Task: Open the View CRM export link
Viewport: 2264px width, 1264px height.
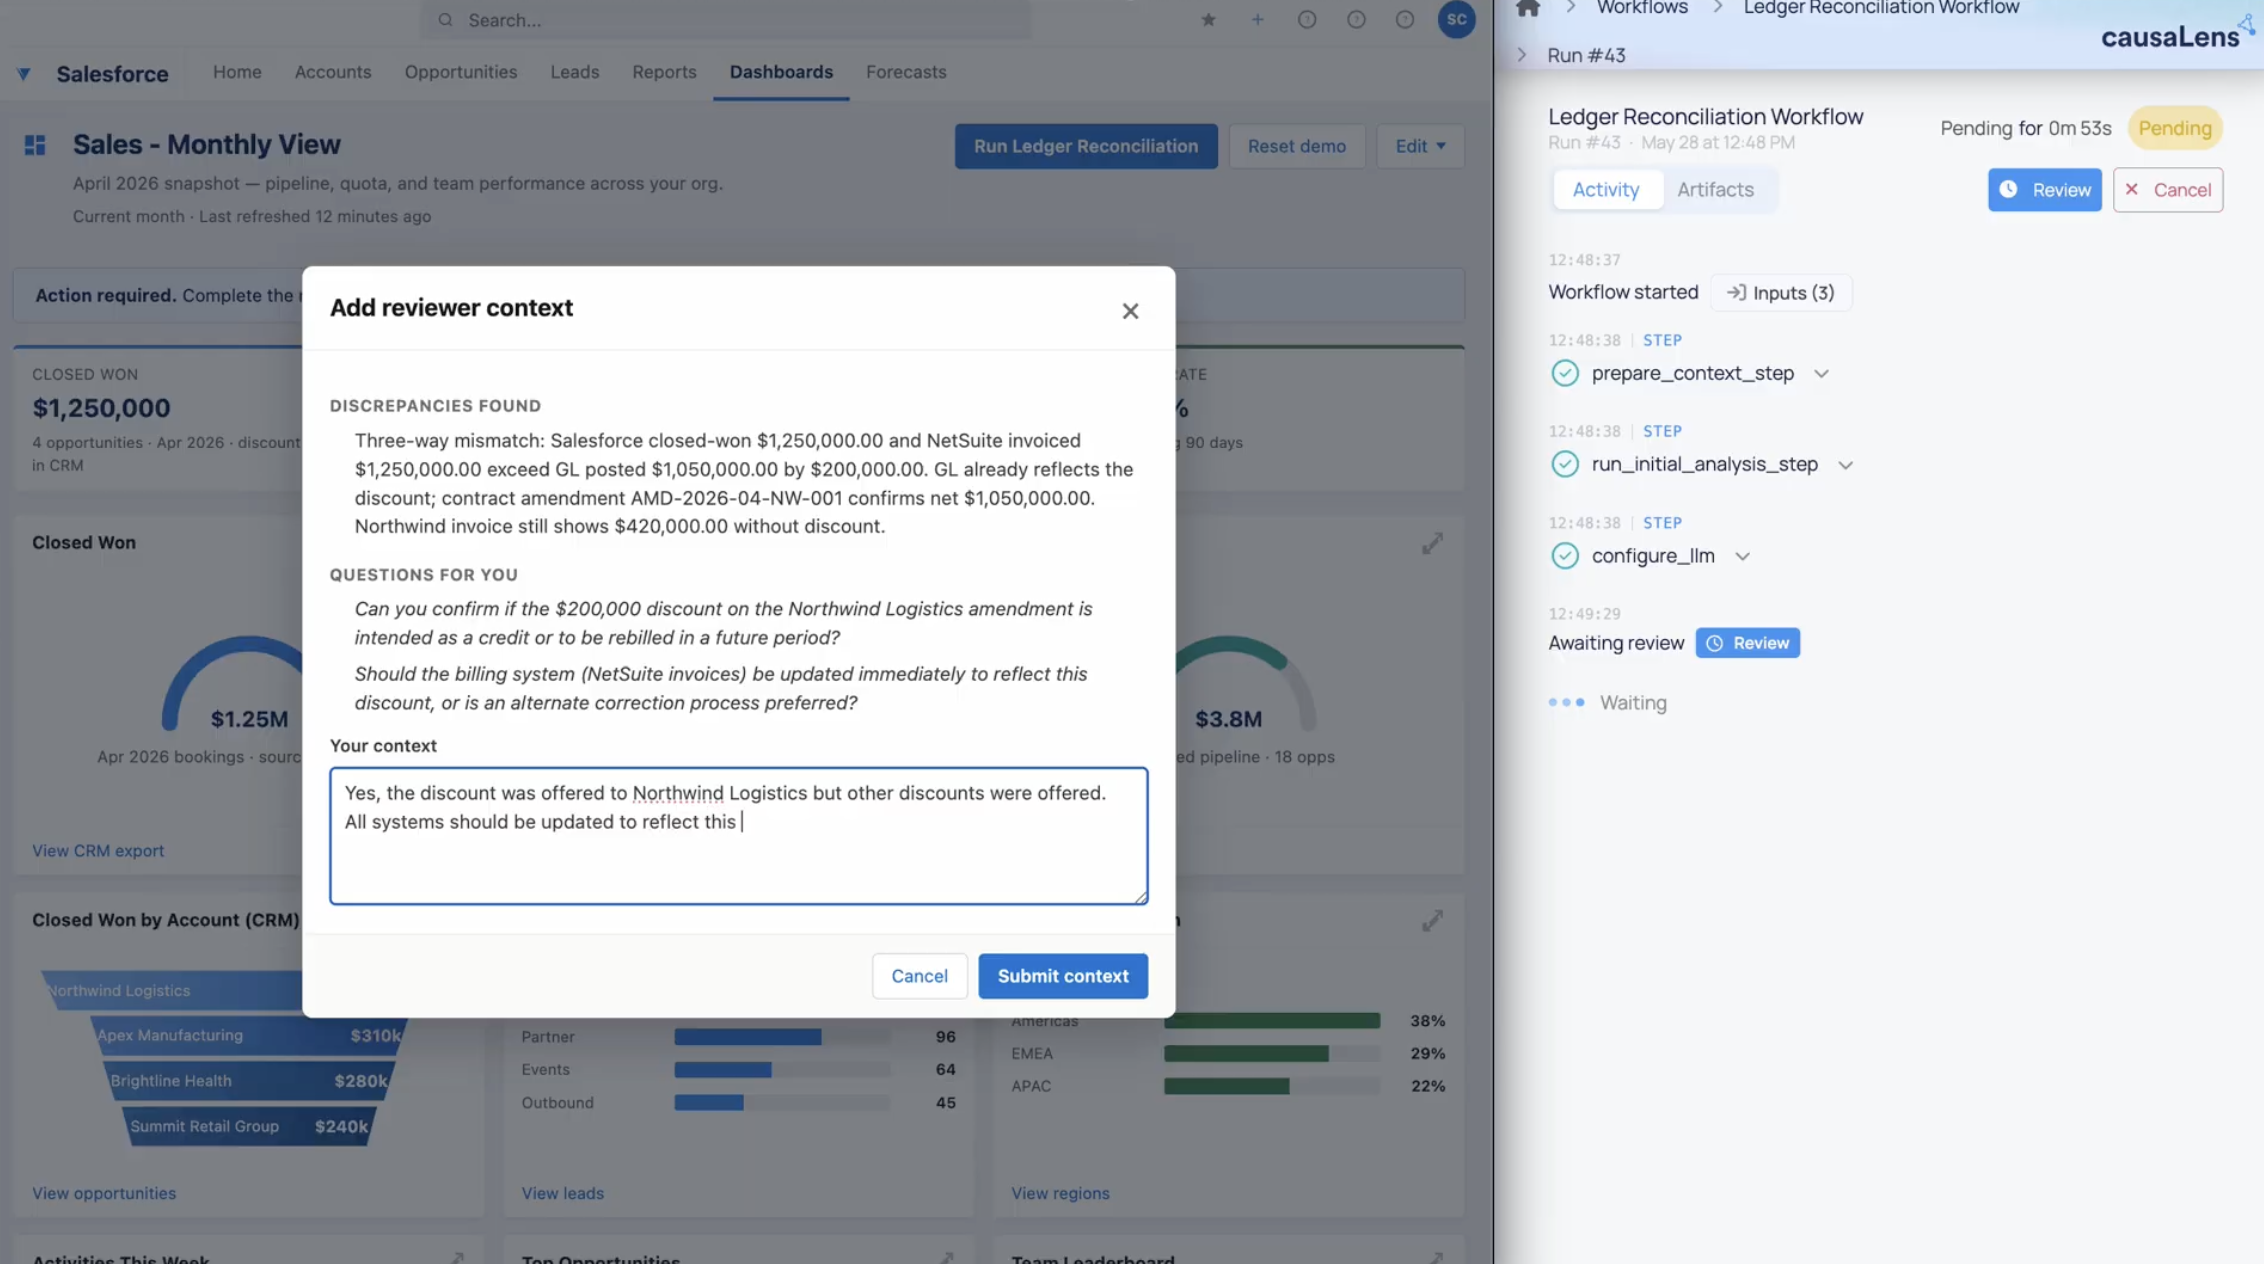Action: point(98,851)
